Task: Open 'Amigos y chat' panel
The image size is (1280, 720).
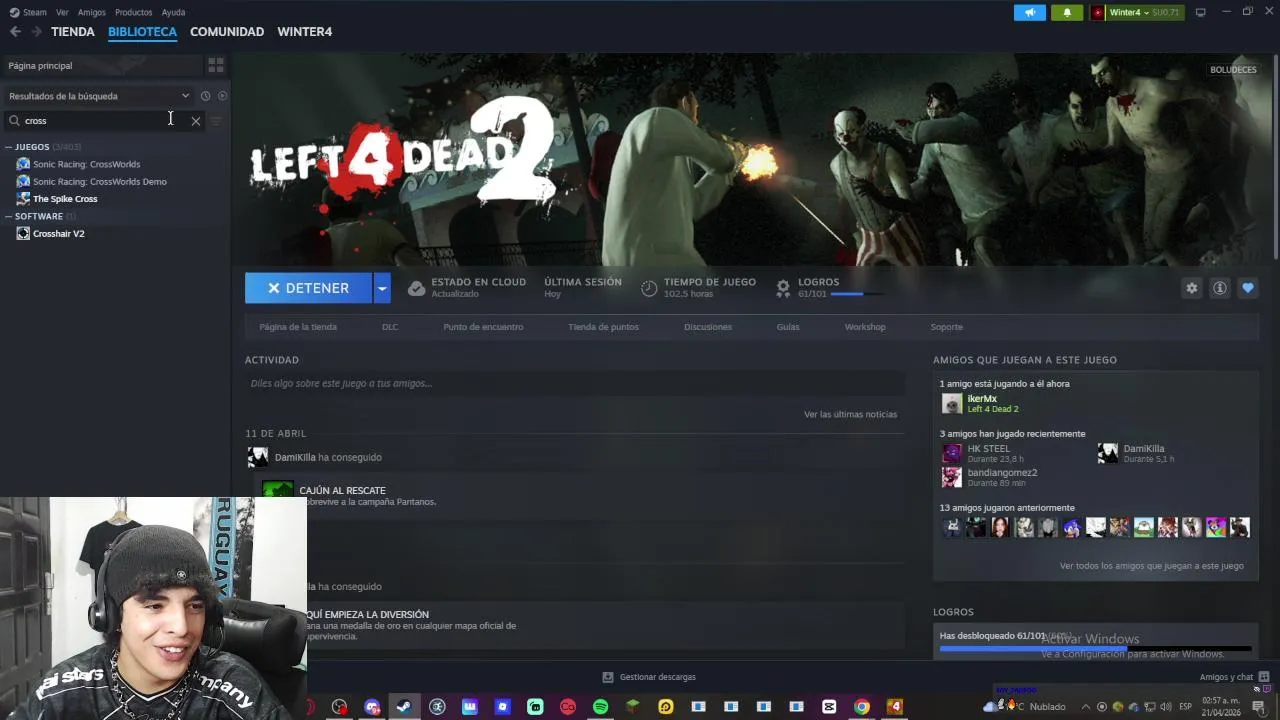Action: click(x=1234, y=678)
